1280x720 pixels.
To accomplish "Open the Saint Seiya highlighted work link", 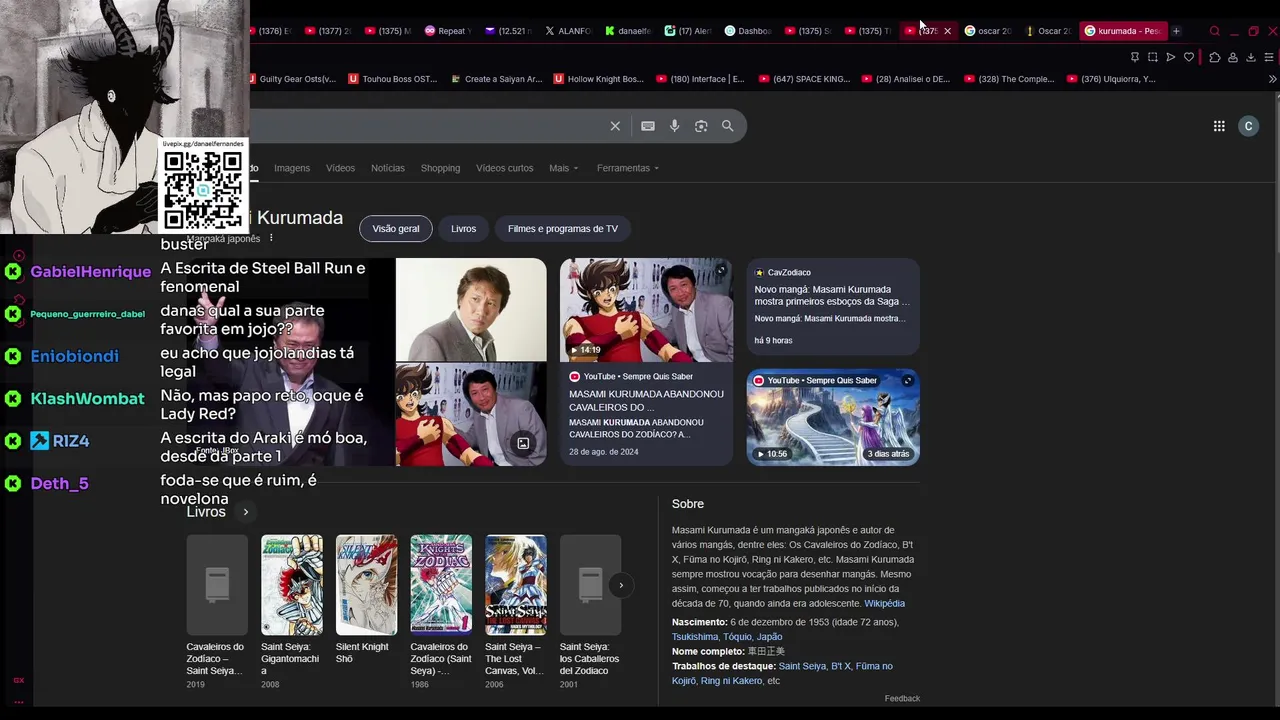I will click(x=802, y=666).
